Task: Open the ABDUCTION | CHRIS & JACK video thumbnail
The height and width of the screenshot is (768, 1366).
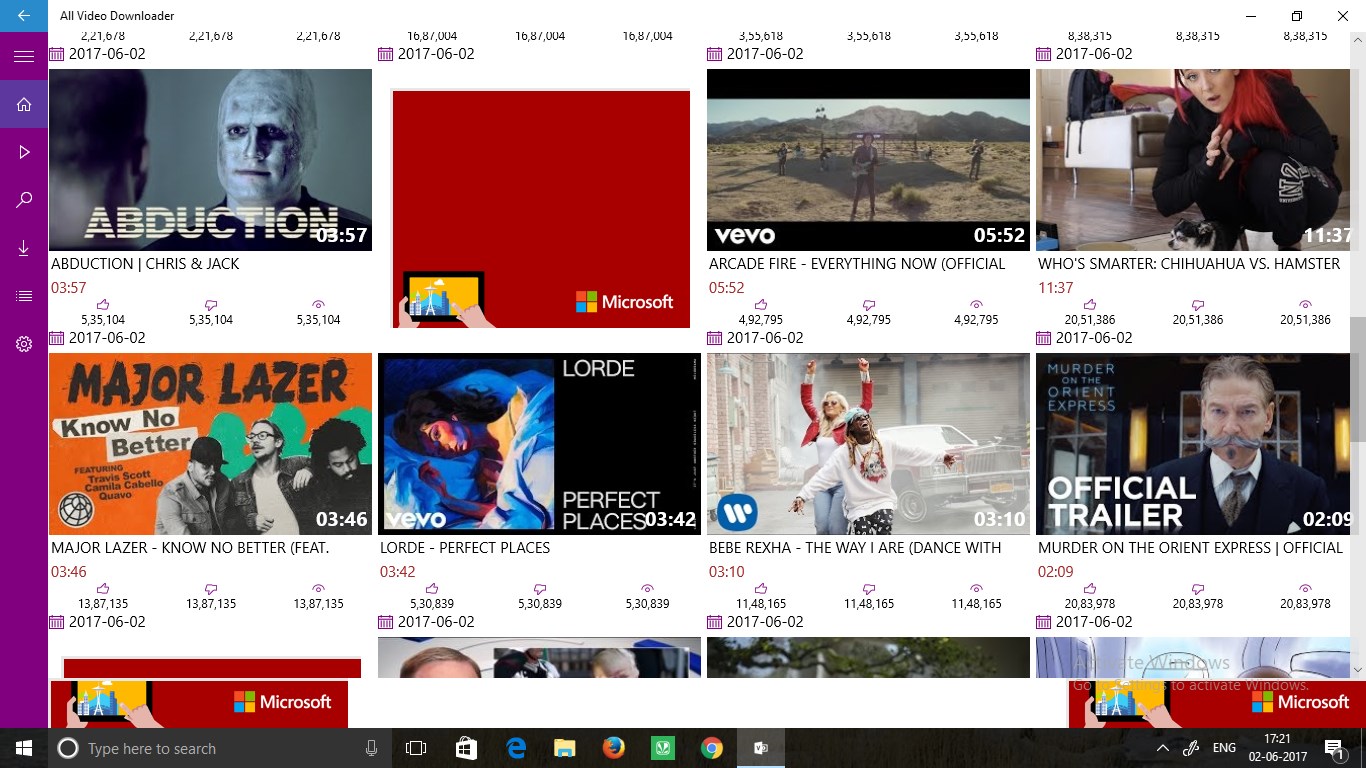Action: pos(210,160)
